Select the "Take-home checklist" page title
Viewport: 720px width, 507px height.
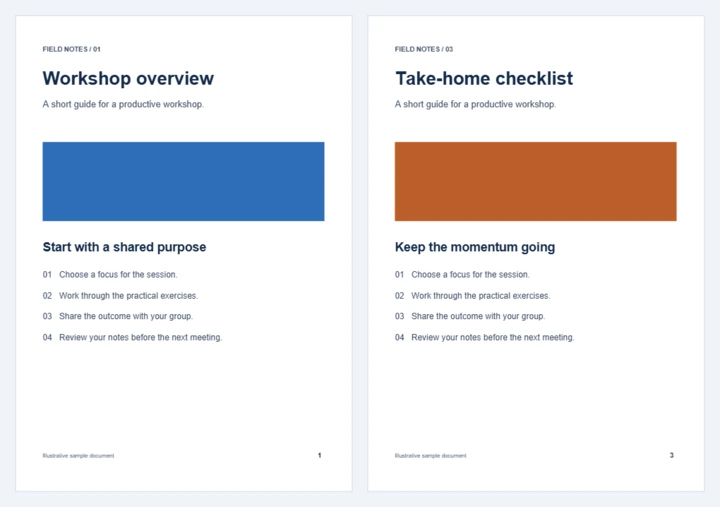tap(484, 79)
